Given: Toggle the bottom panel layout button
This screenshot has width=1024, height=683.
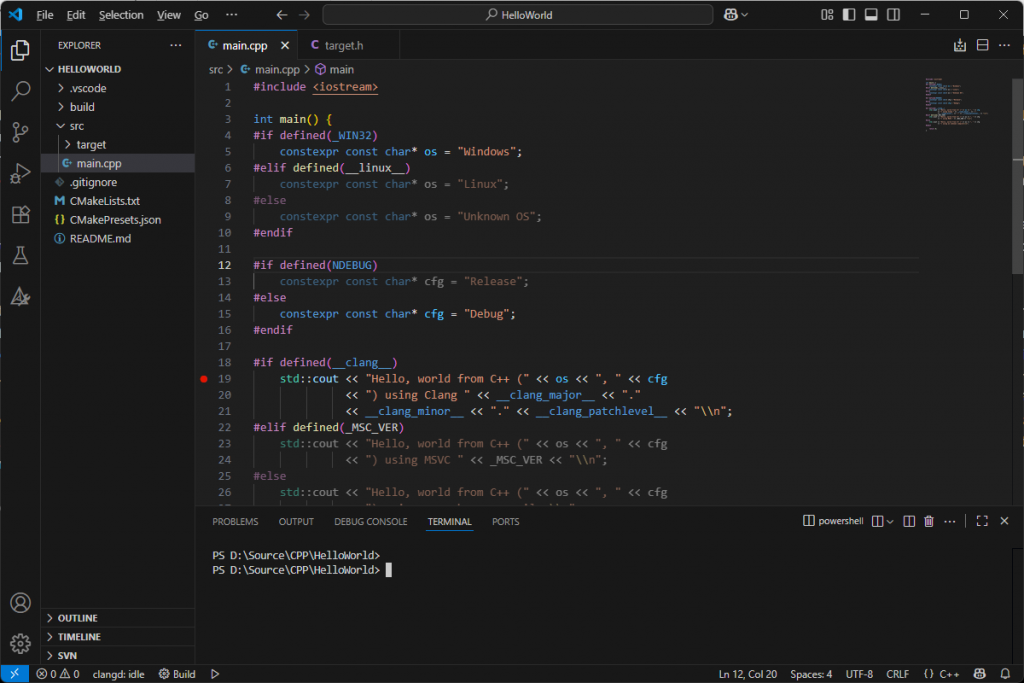Looking at the screenshot, I should click(x=871, y=15).
